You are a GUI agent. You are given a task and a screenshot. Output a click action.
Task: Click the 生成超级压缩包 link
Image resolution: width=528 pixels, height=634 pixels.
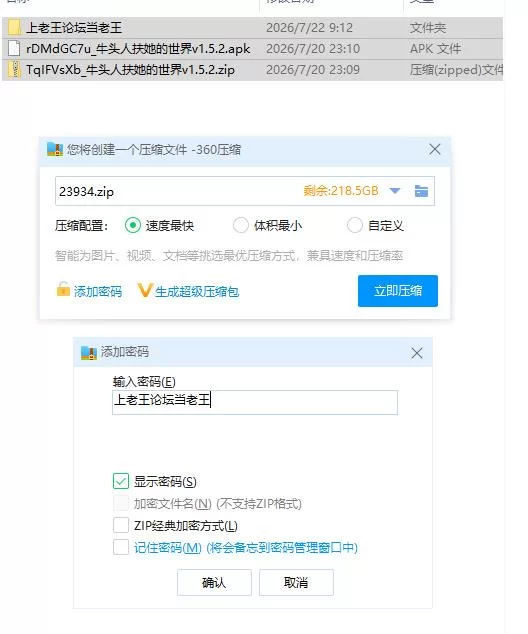point(197,292)
